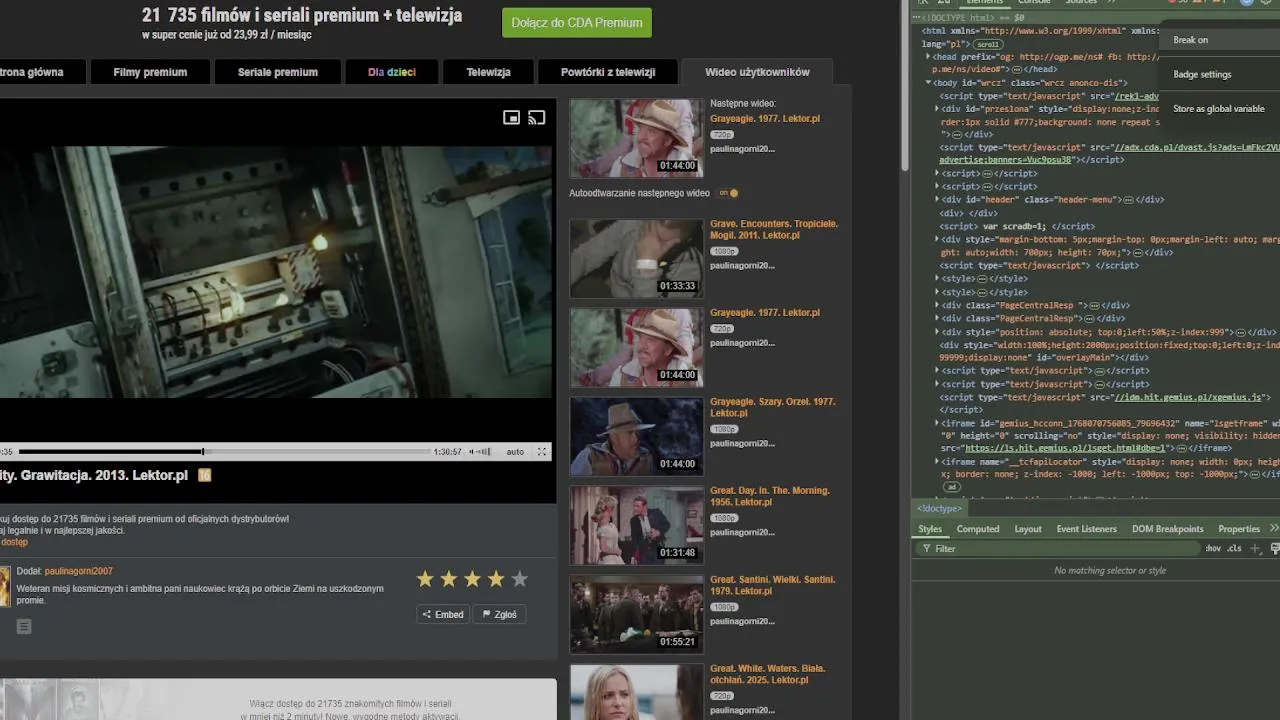Toggle autoplay of next video switch
Image resolution: width=1280 pixels, height=720 pixels.
coord(728,193)
